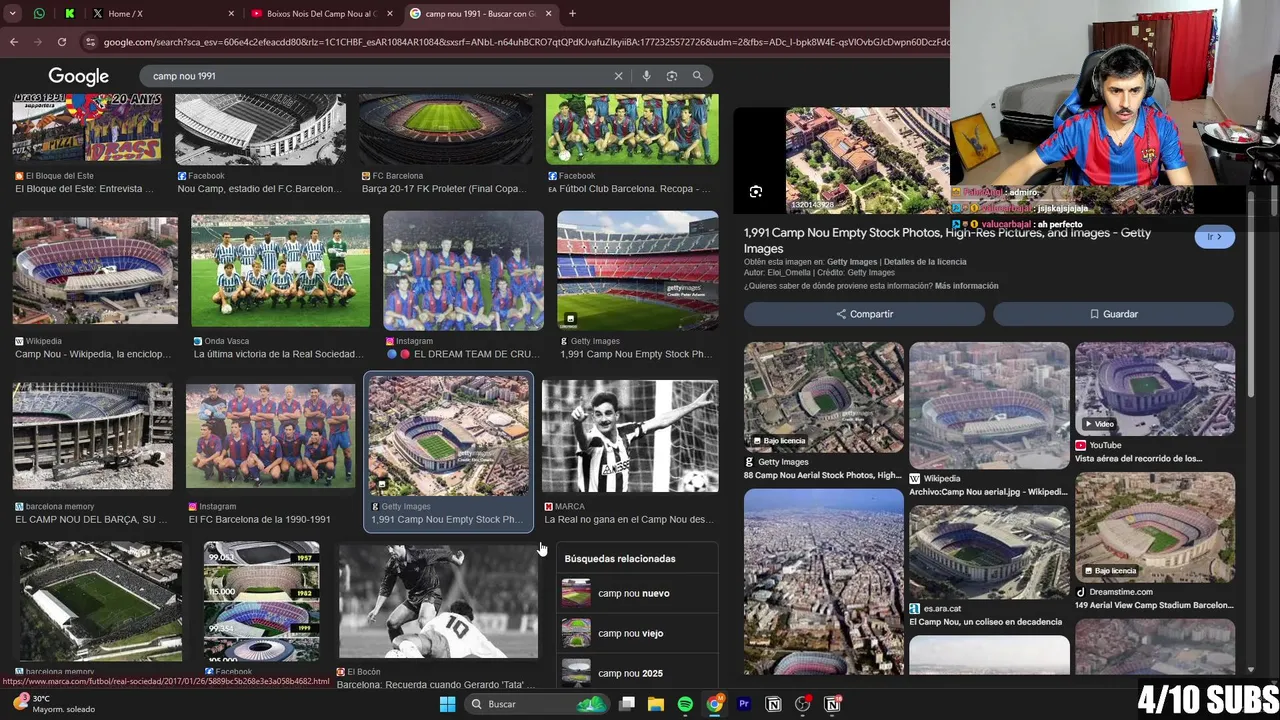1280x720 pixels.
Task: Open 88 Camp Nou Aerial Stock Photos result
Action: pyautogui.click(x=824, y=397)
